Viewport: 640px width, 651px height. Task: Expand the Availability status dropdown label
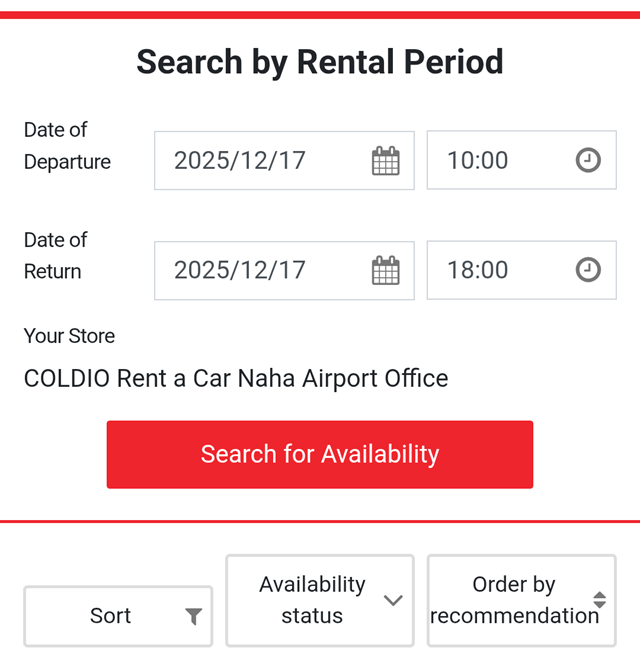pyautogui.click(x=312, y=600)
